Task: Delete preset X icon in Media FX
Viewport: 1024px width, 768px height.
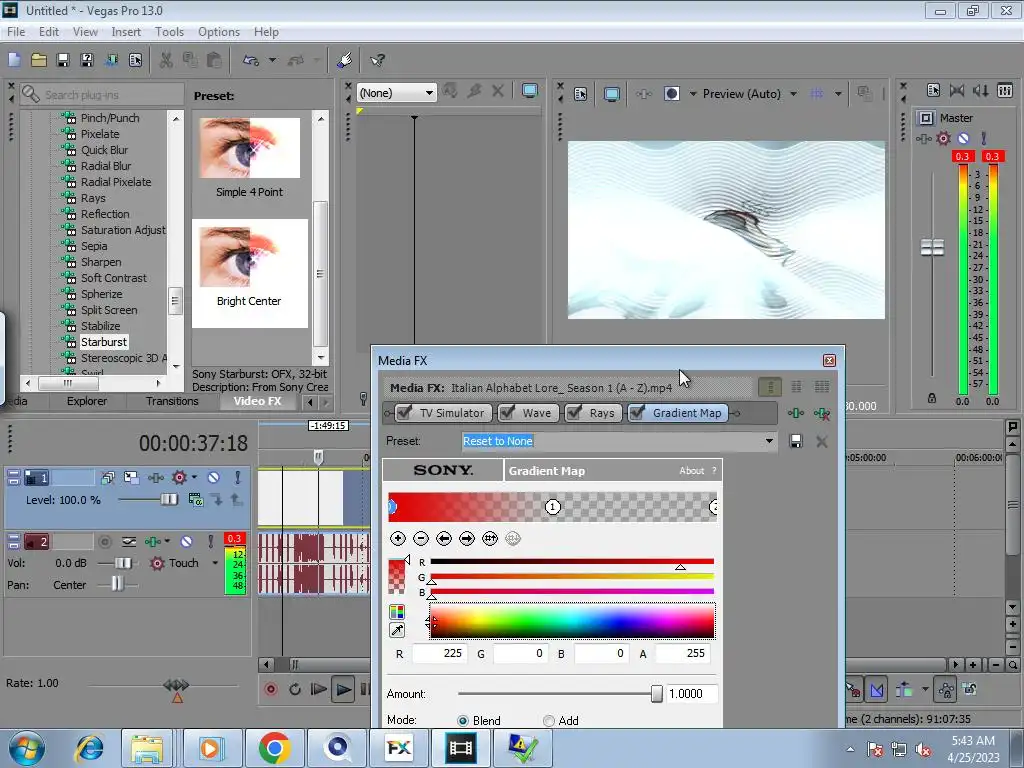Action: click(x=822, y=441)
